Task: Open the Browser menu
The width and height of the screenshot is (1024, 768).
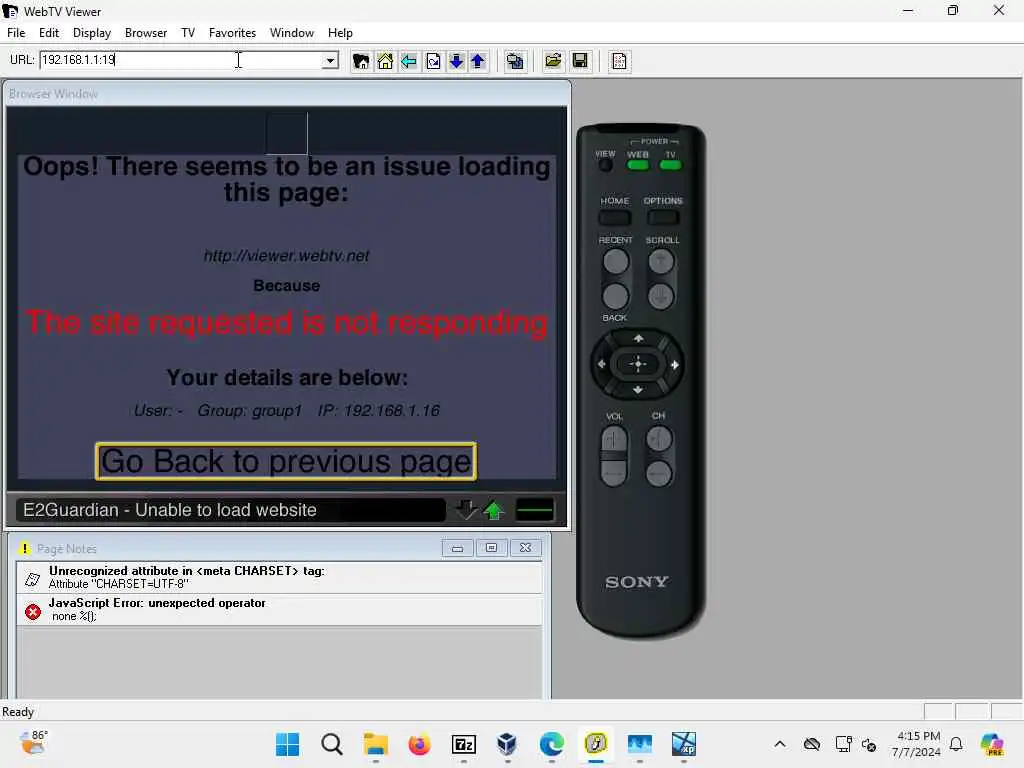Action: pyautogui.click(x=146, y=33)
